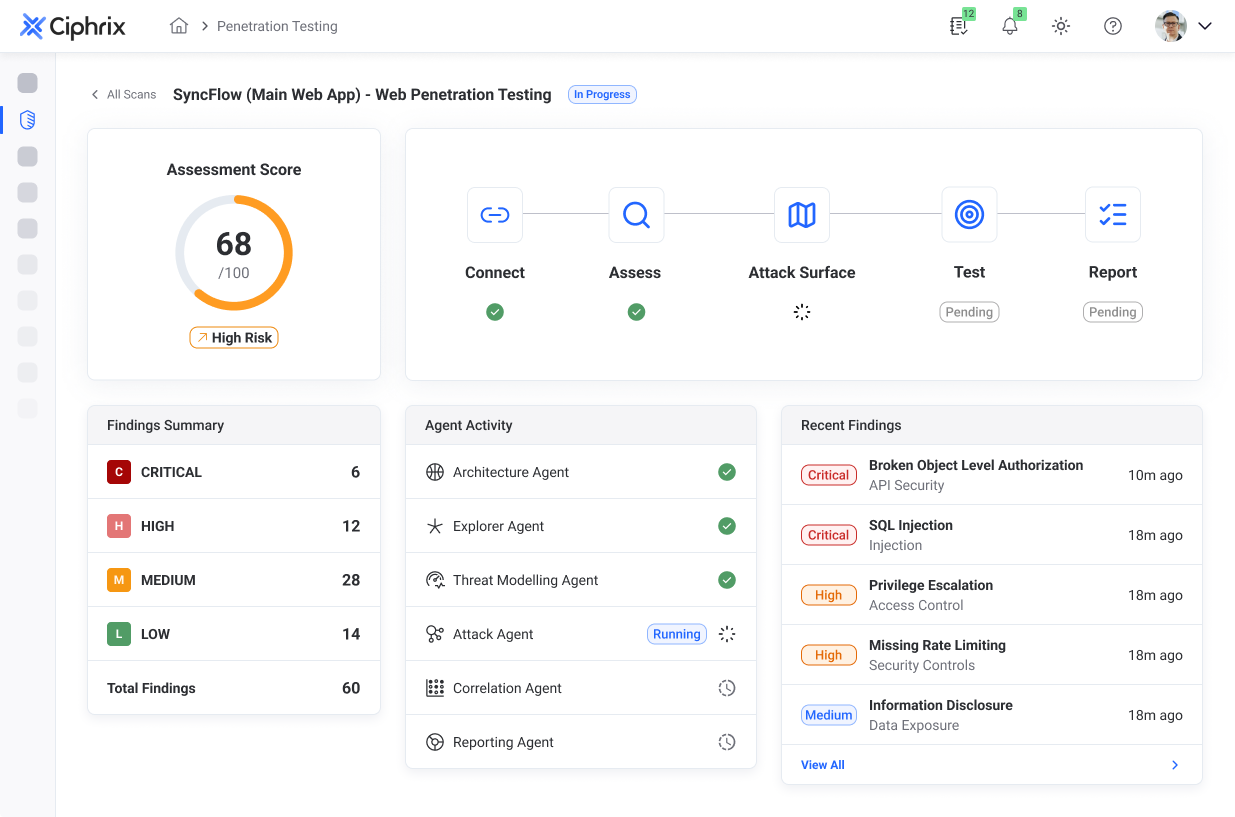Click the green check under Assess
This screenshot has height=817, width=1235.
[636, 312]
